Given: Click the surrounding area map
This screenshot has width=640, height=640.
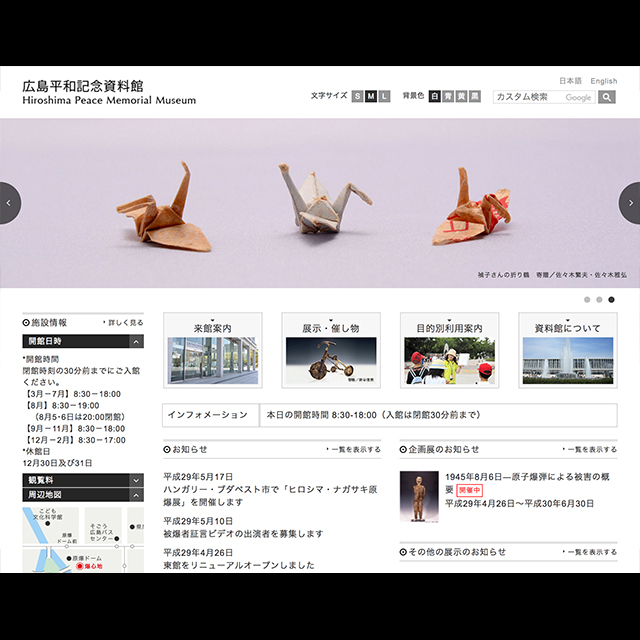Looking at the screenshot, I should (83, 540).
